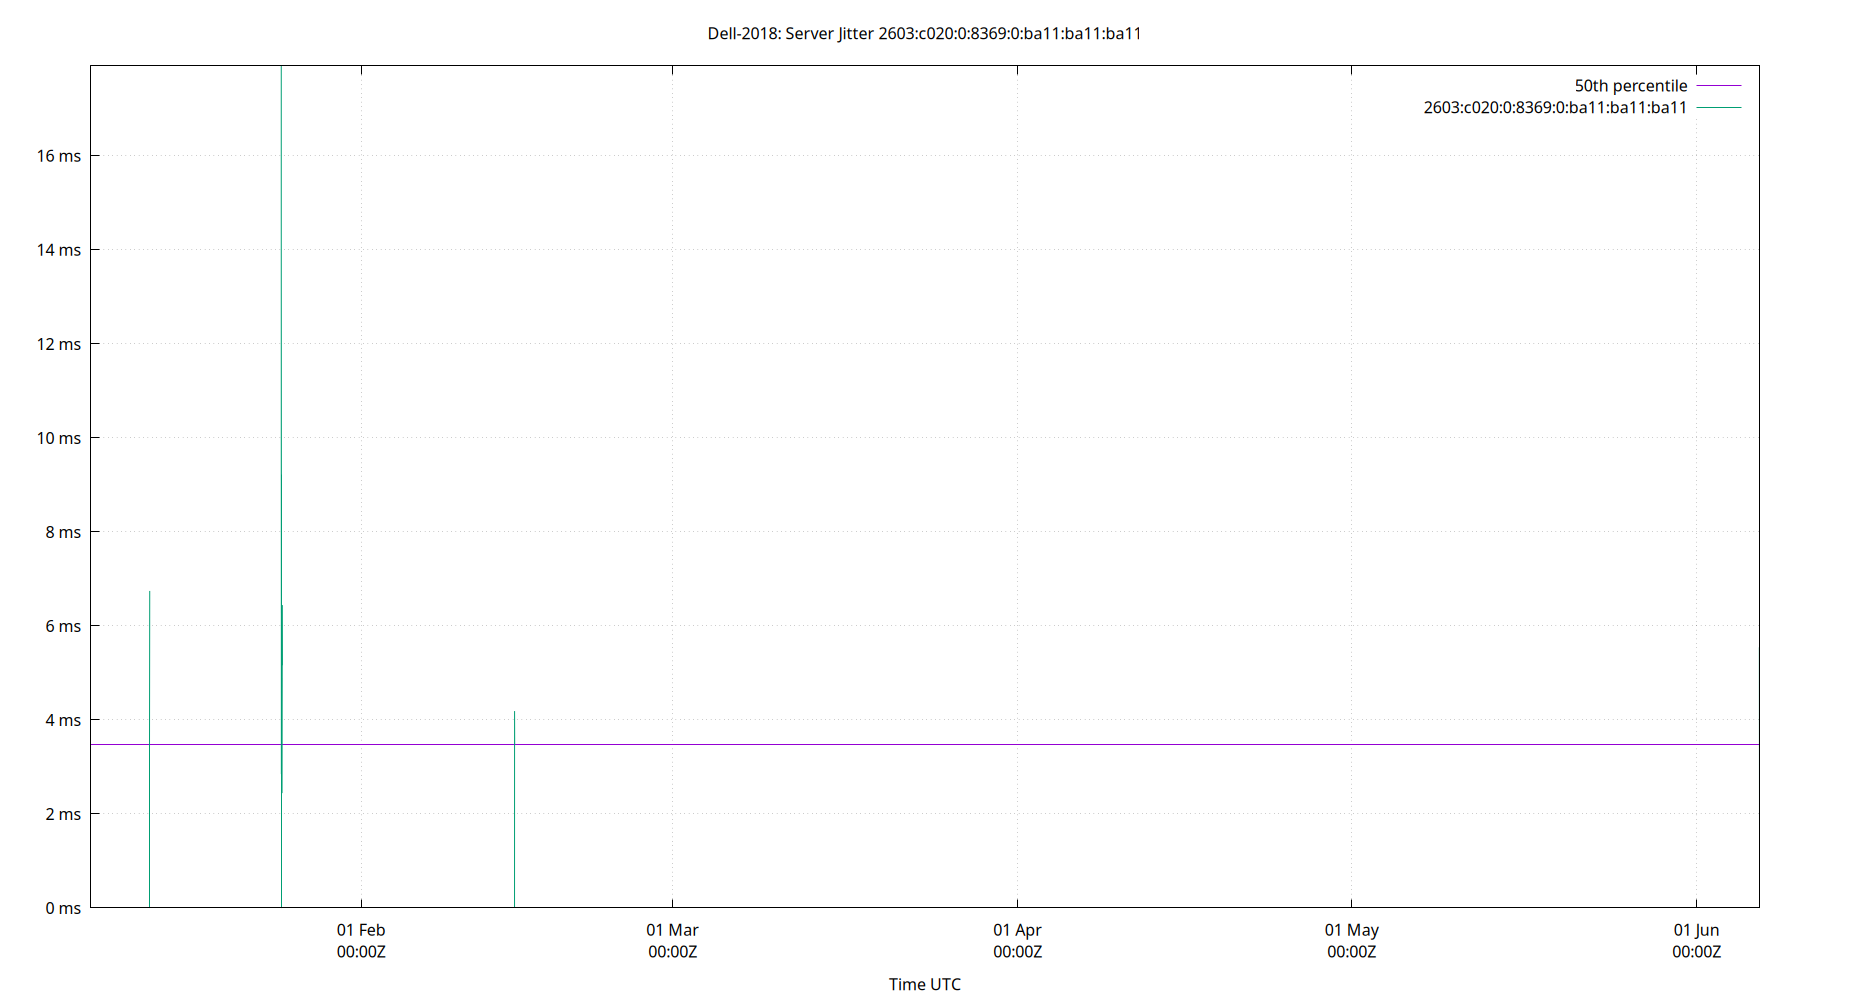The height and width of the screenshot is (1000, 1850).
Task: Select the 01 Apr axis label
Action: click(x=1018, y=930)
